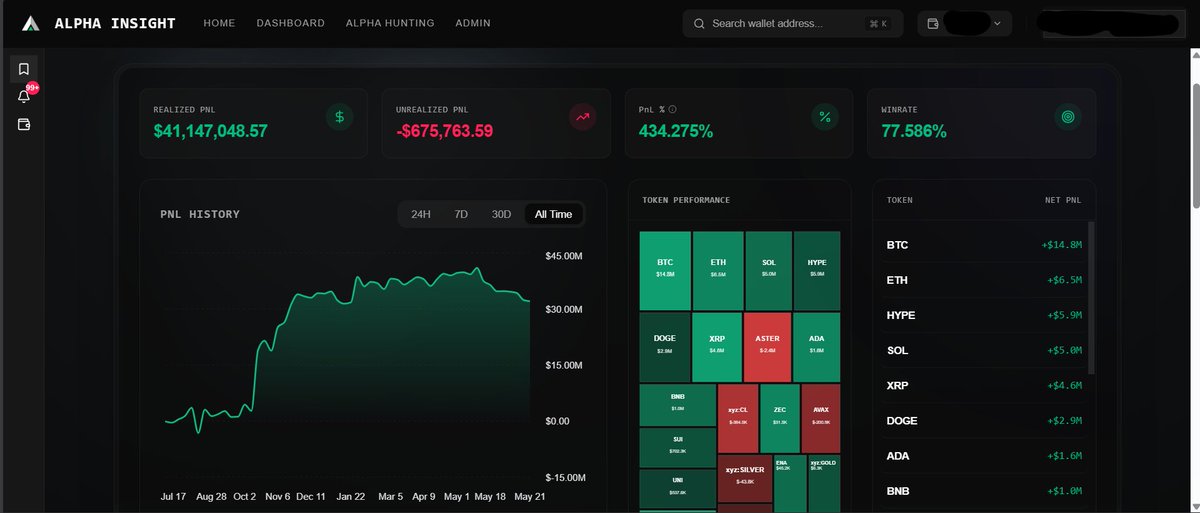Viewport: 1200px width, 513px height.
Task: Click the 77.586% winrate value
Action: point(914,130)
